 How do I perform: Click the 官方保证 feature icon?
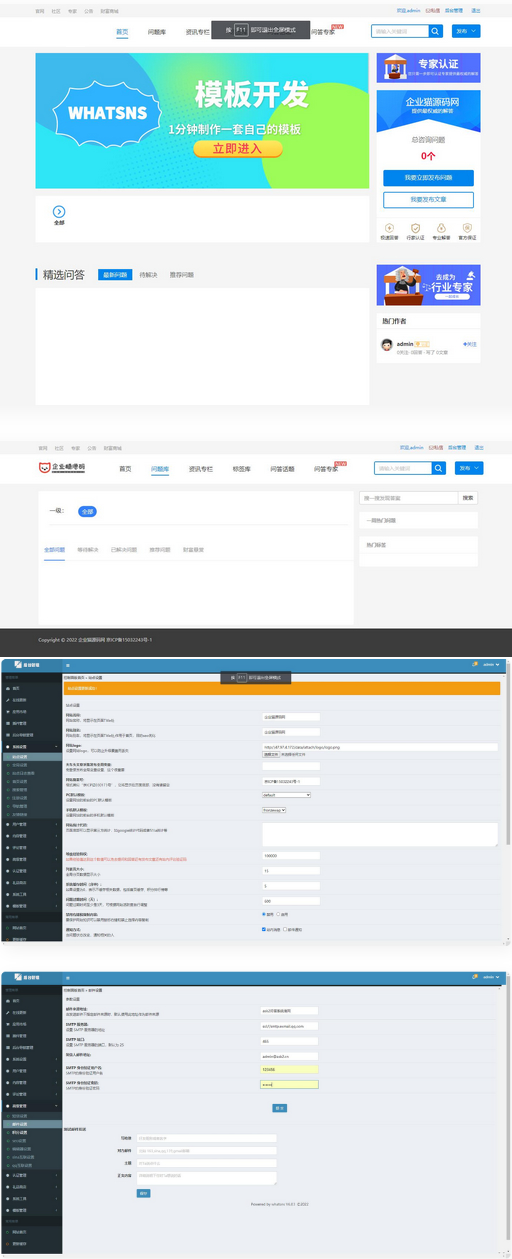coord(467,228)
